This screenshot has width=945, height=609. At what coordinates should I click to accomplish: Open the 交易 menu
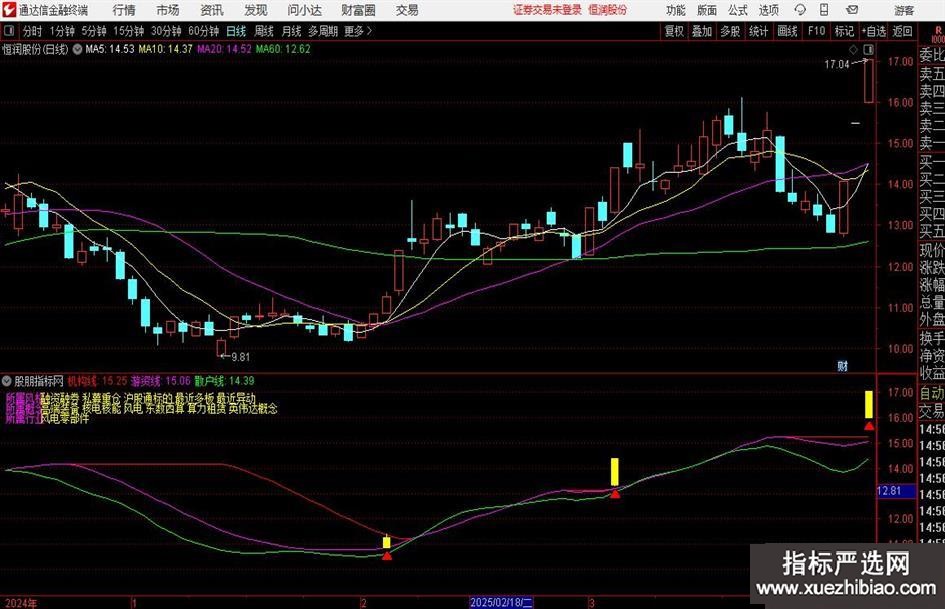tap(407, 10)
